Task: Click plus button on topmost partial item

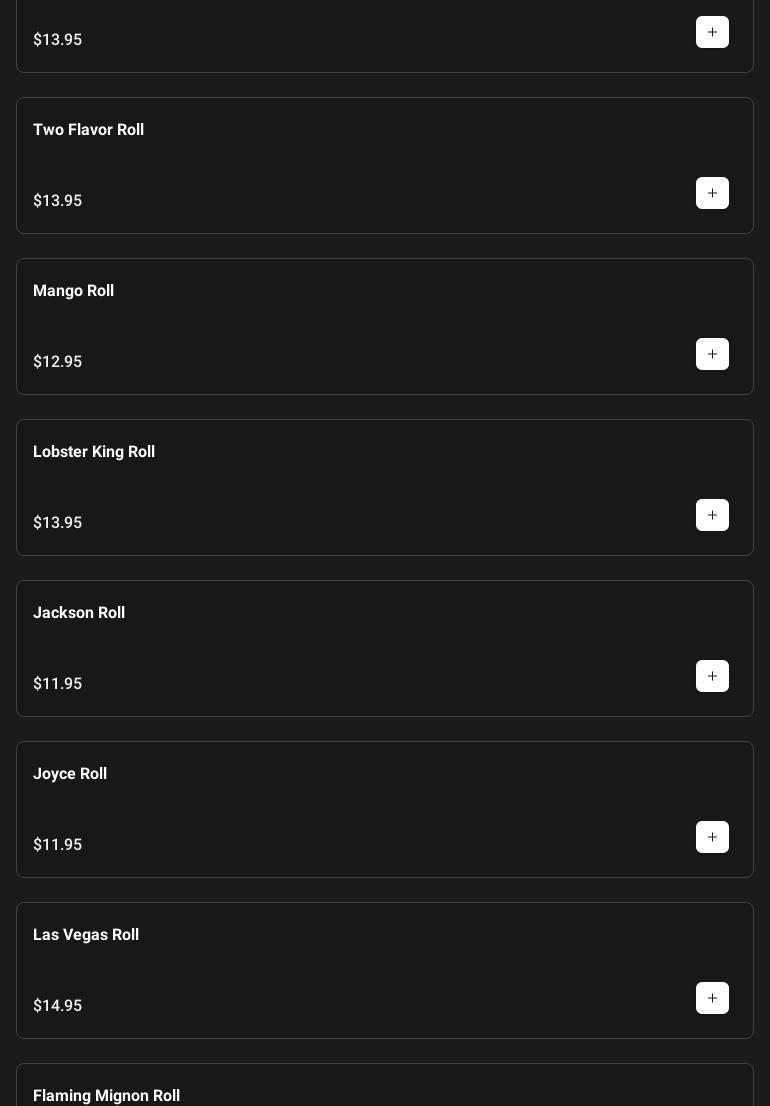Action: 712,32
